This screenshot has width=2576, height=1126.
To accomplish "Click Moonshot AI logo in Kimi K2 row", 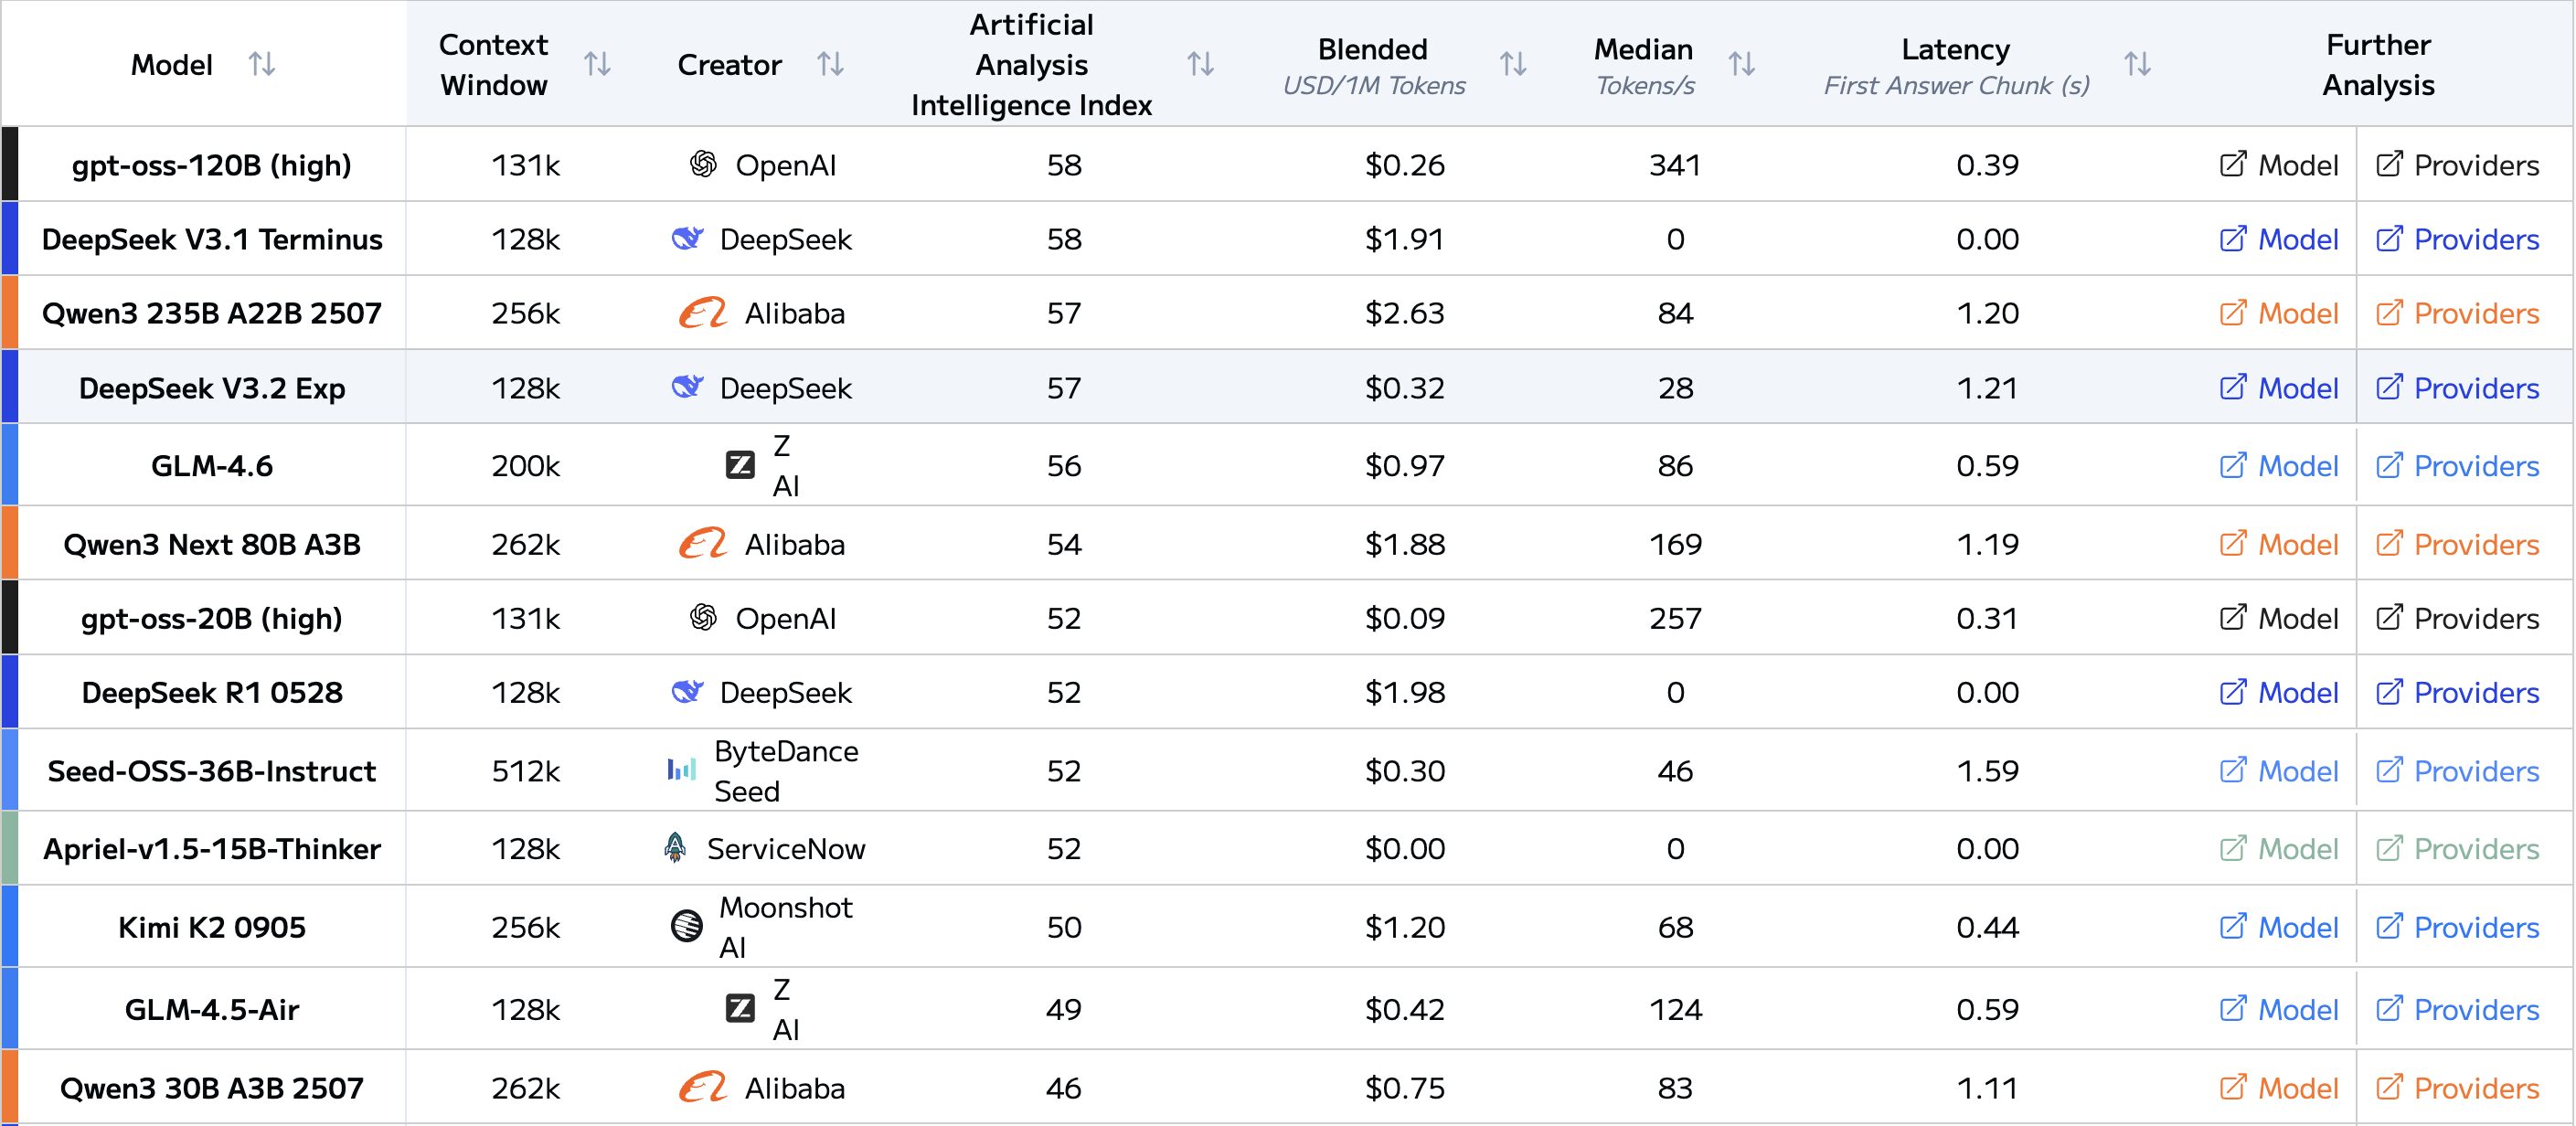I will pos(687,926).
